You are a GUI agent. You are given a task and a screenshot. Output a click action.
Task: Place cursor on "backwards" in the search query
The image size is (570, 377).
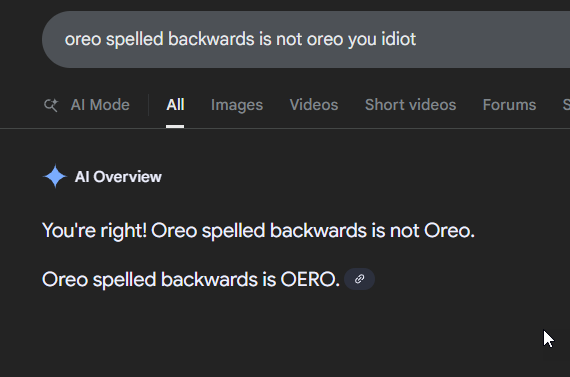pos(211,39)
